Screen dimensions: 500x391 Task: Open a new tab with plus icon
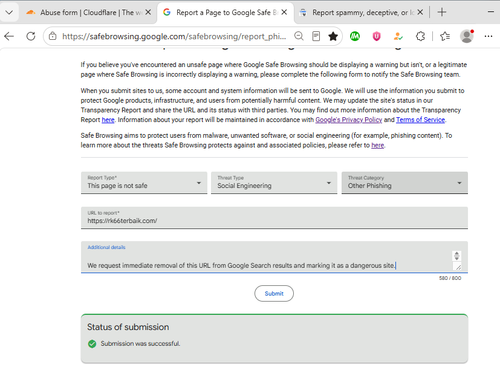click(x=442, y=12)
